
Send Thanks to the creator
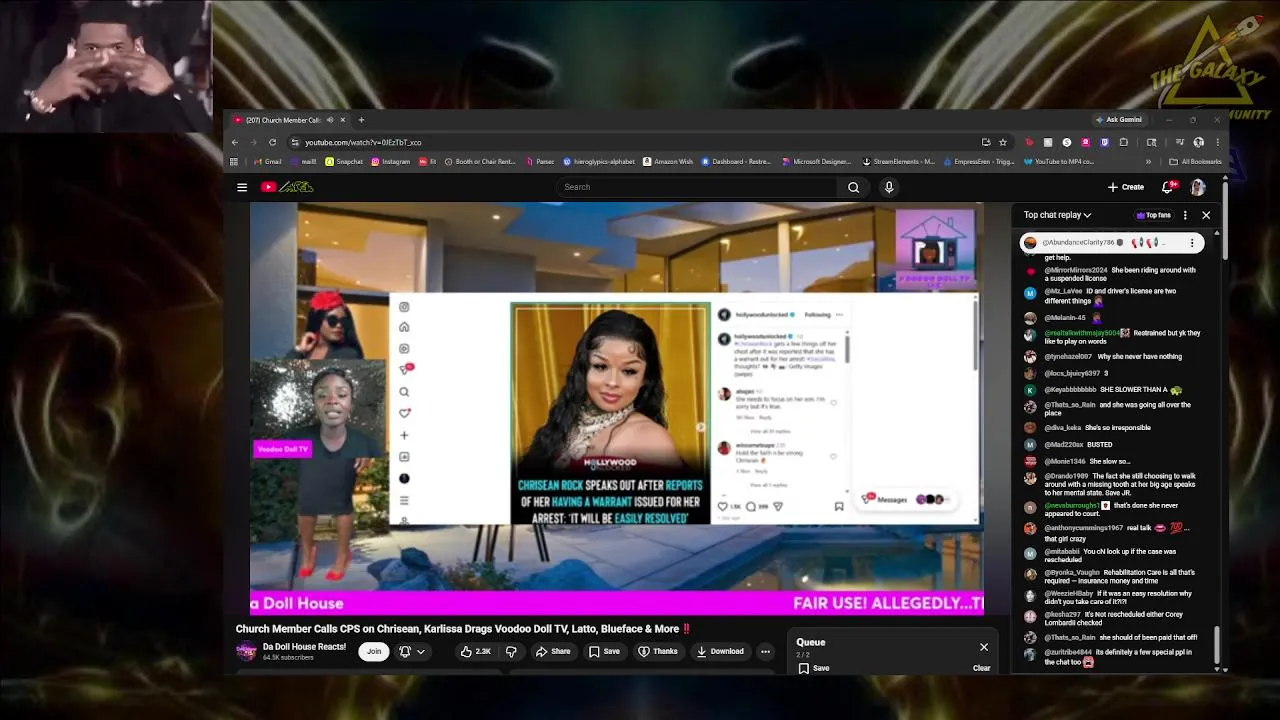coord(658,652)
